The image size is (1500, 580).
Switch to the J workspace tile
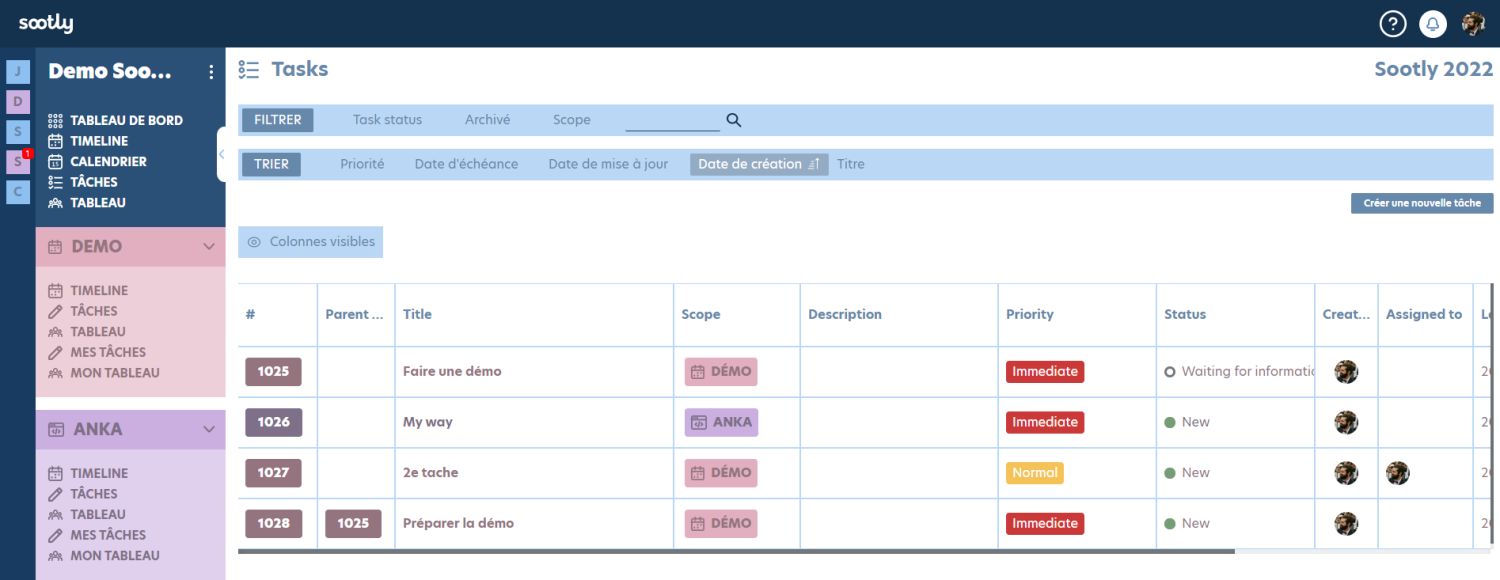tap(18, 72)
